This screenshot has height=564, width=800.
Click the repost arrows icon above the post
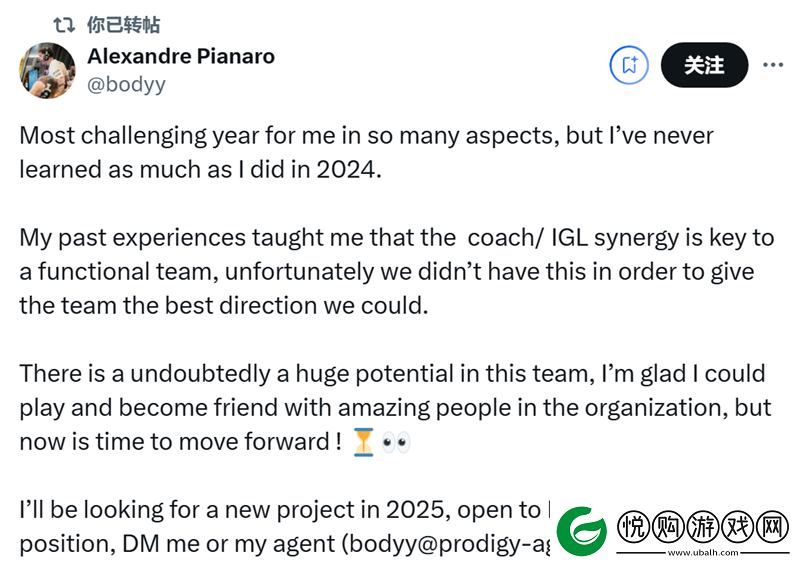point(64,24)
